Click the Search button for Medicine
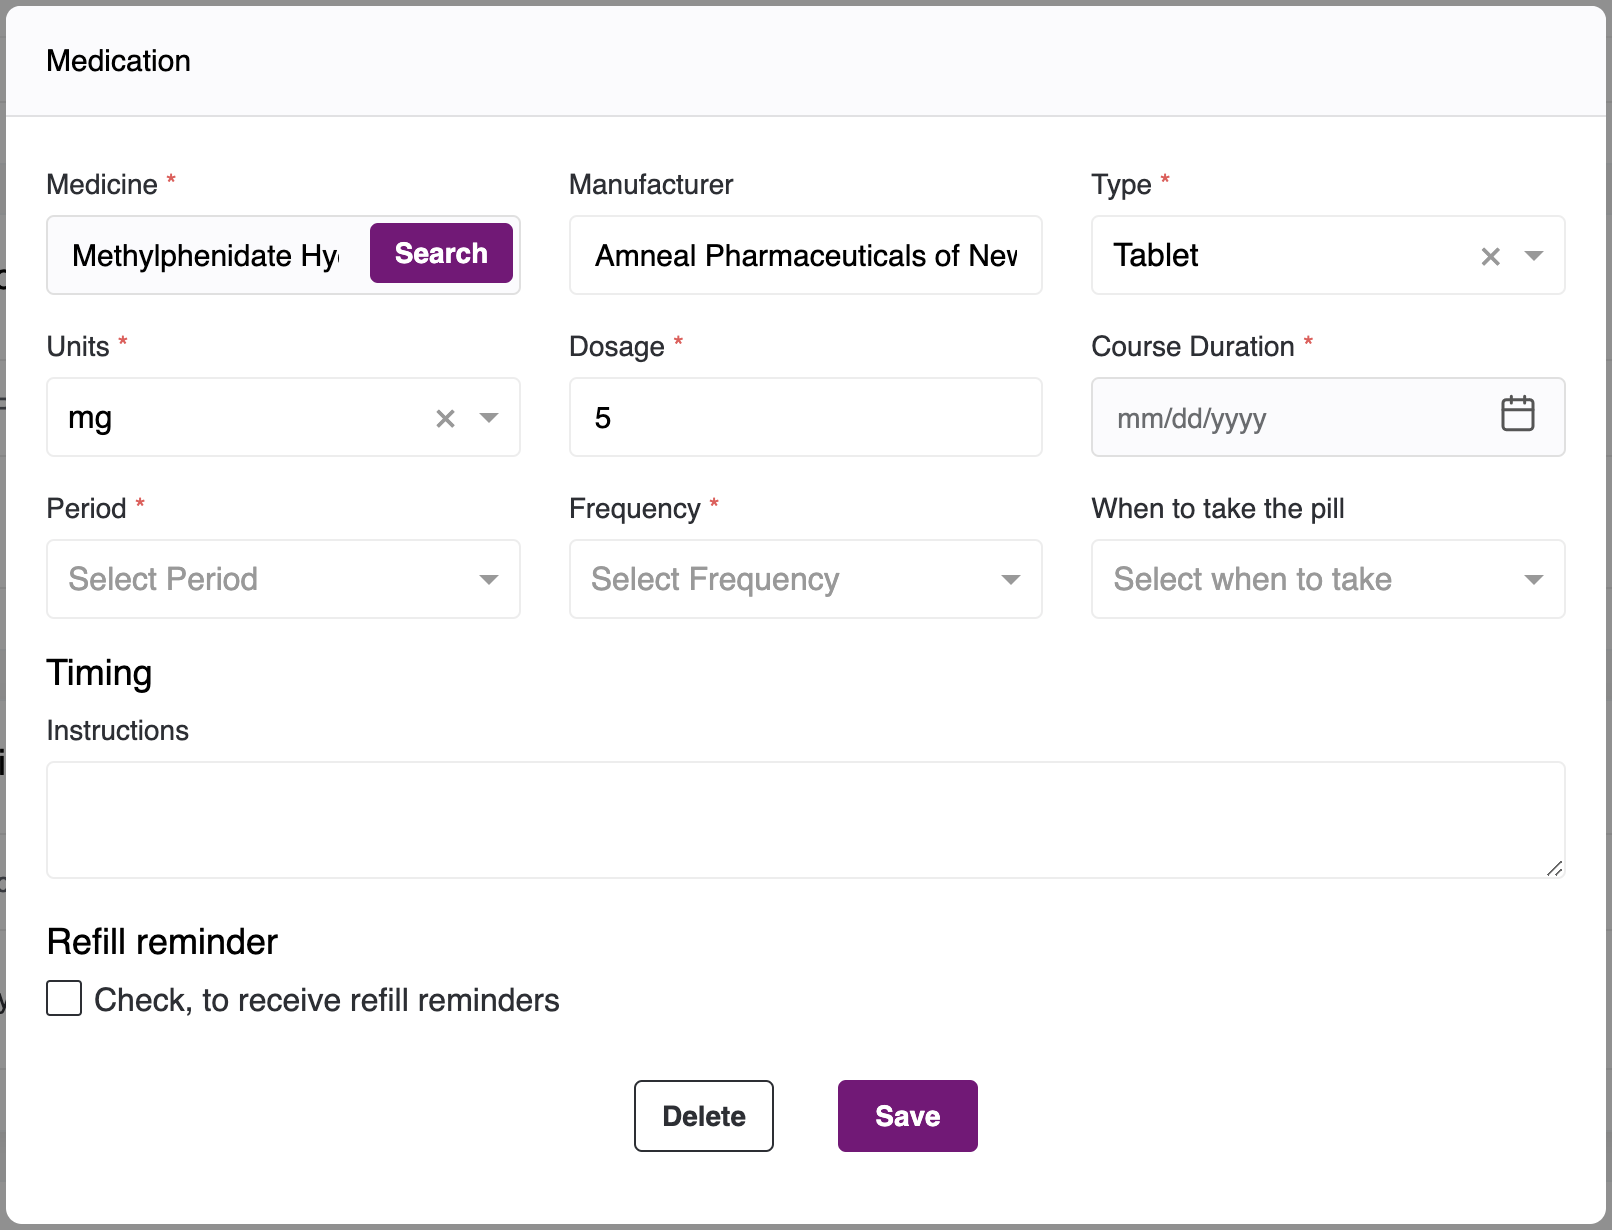Screen dimensions: 1612x1230 (x=441, y=253)
